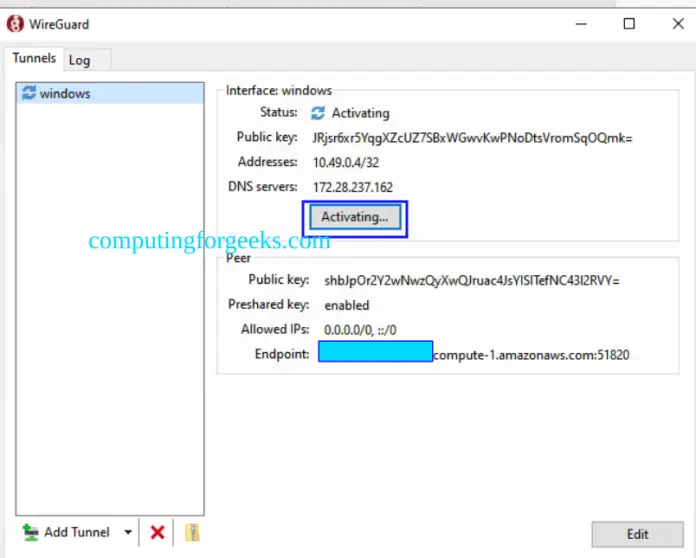
Task: Click the activating status icon beside Status
Action: click(318, 113)
